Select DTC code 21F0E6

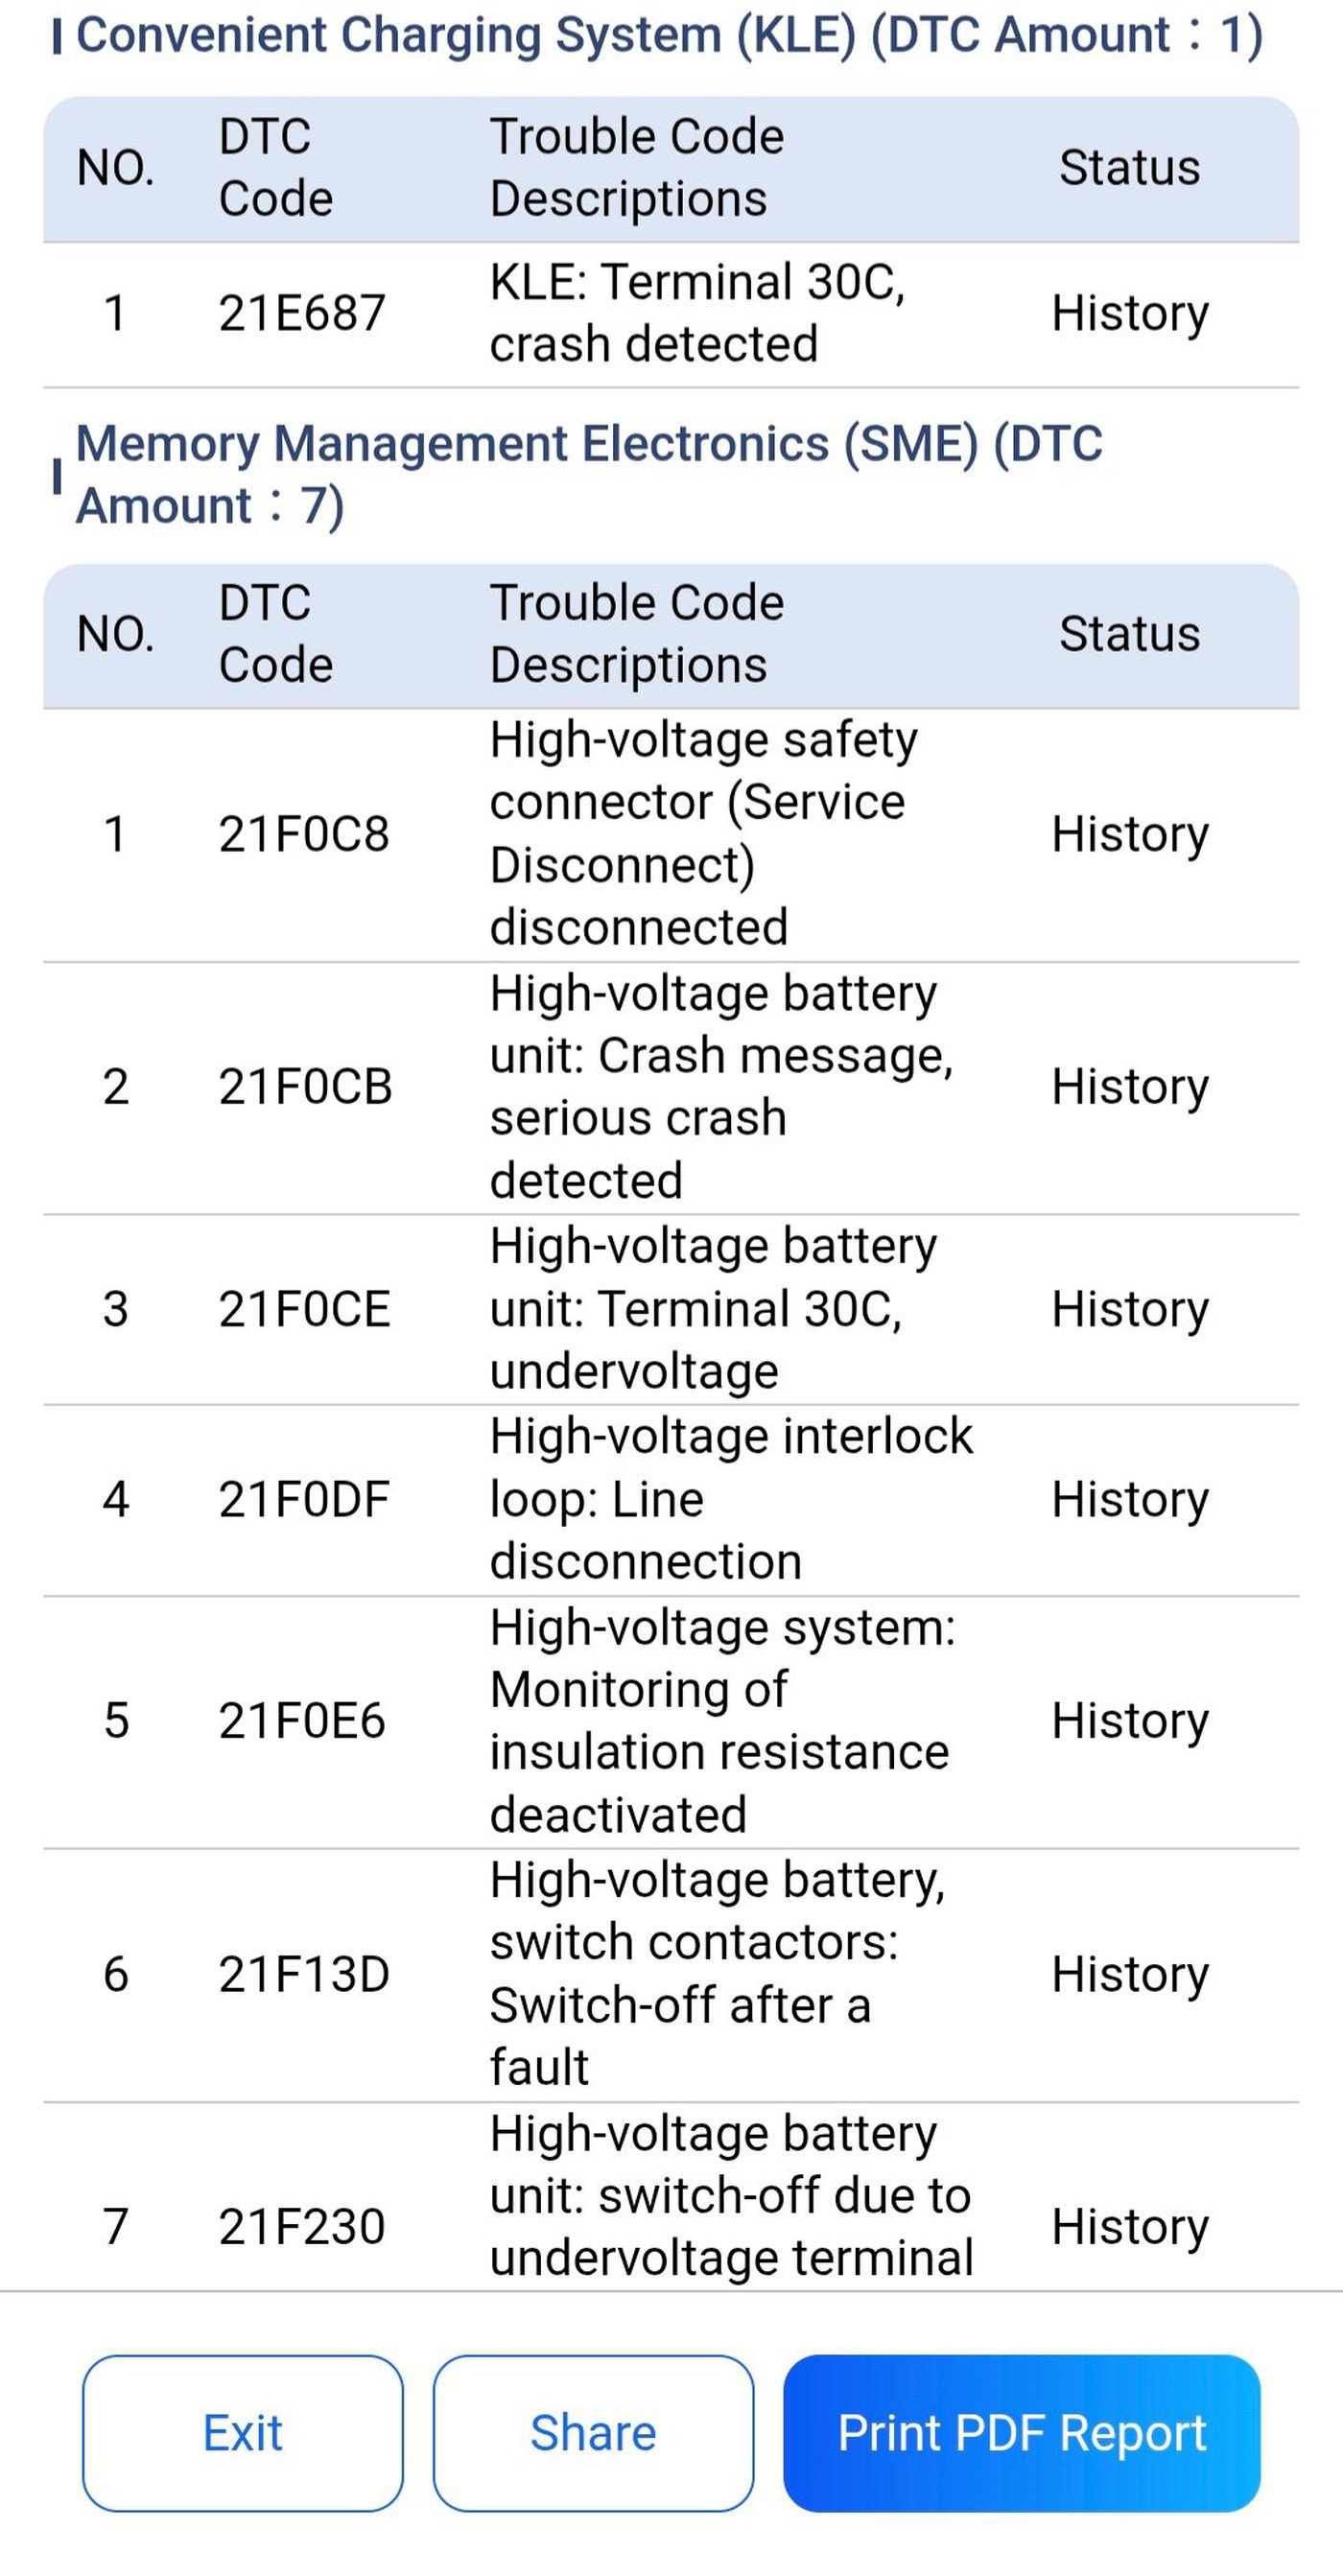[x=302, y=1721]
